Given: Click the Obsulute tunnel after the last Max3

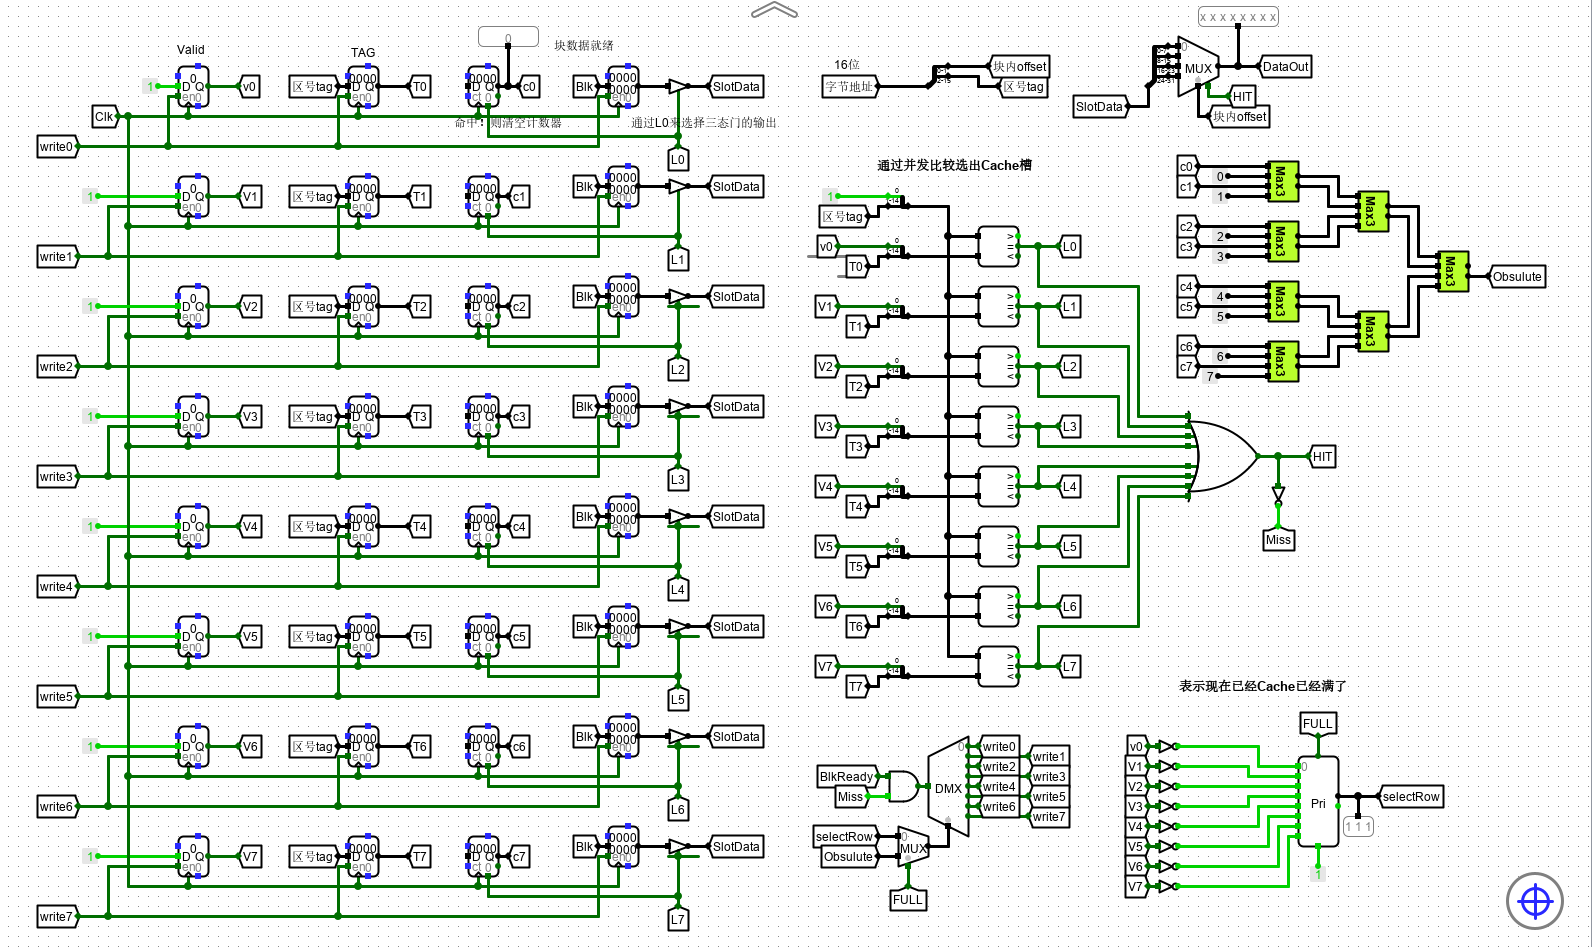Looking at the screenshot, I should click(1516, 277).
